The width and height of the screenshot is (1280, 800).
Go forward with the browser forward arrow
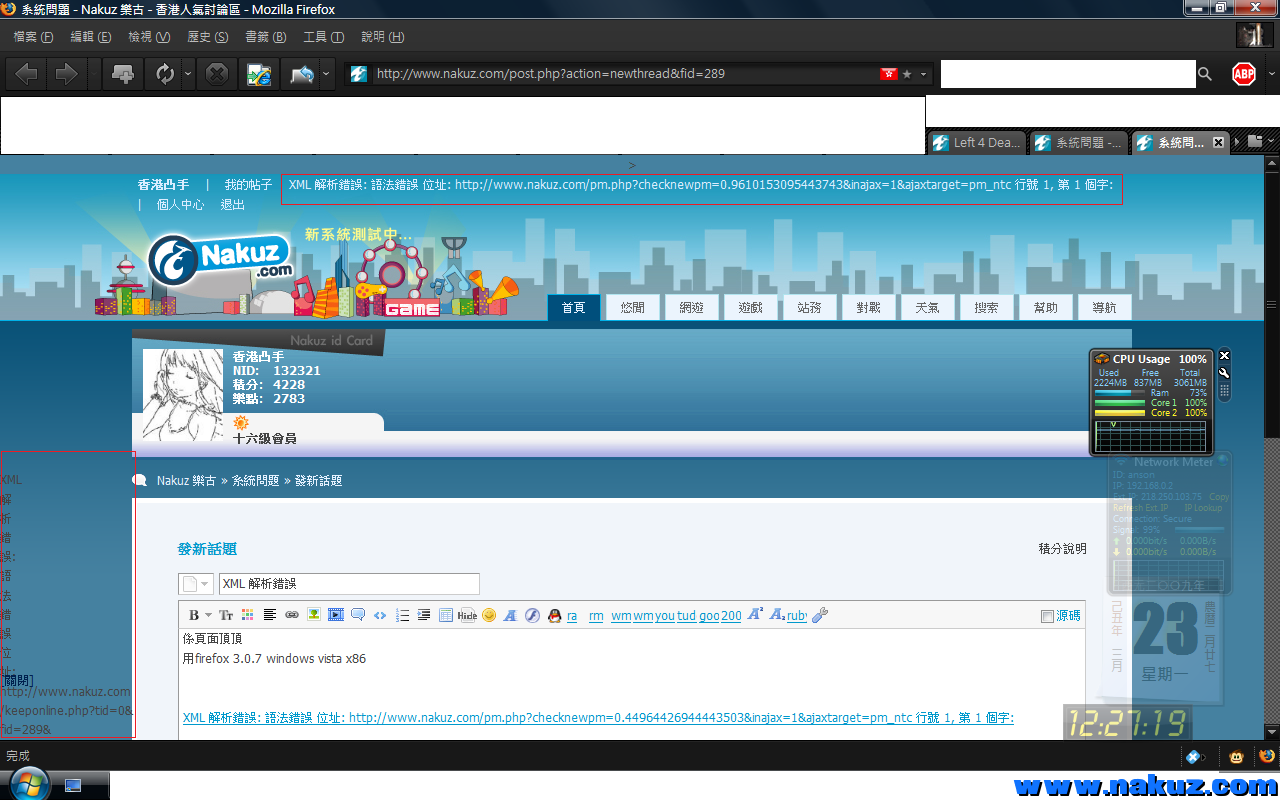pos(66,74)
